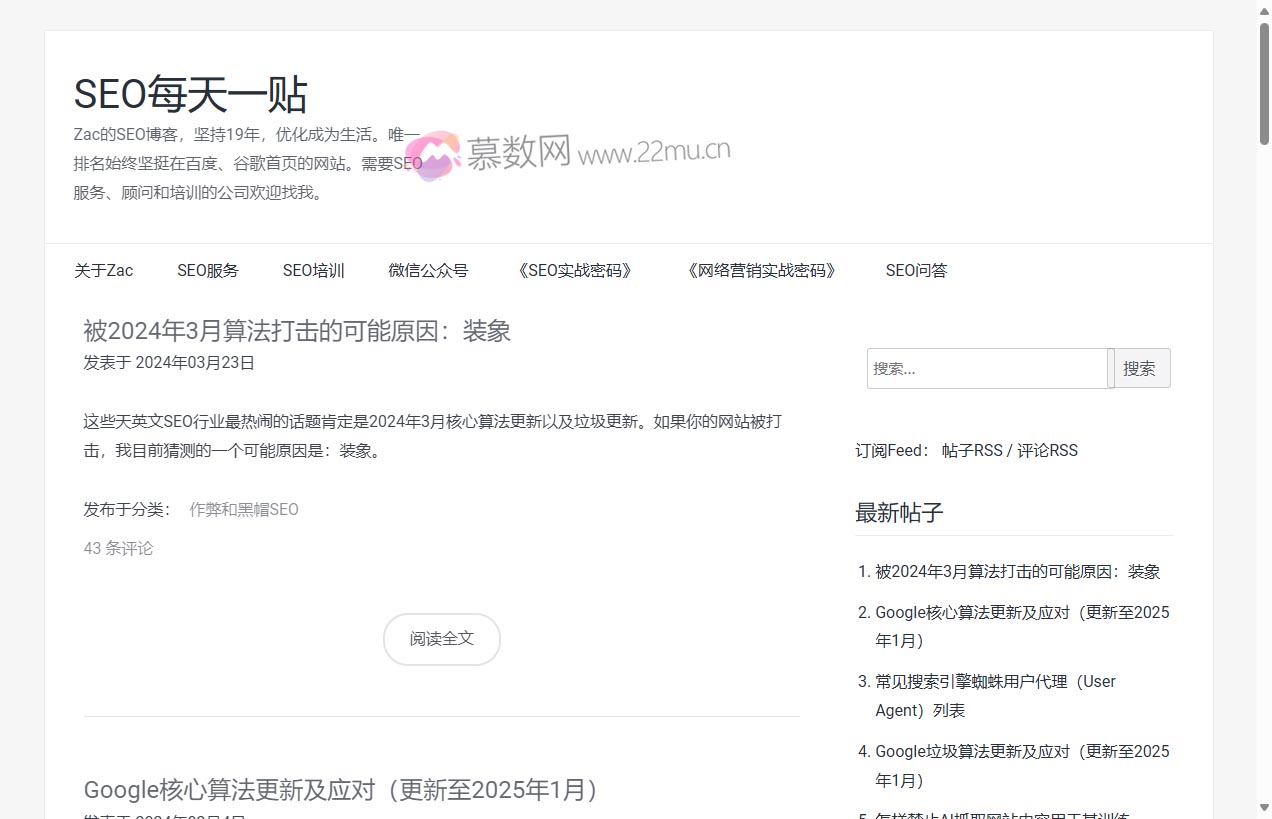Screen dimensions: 1272x819
Task: Click inside the 搜索 input field
Action: [985, 368]
